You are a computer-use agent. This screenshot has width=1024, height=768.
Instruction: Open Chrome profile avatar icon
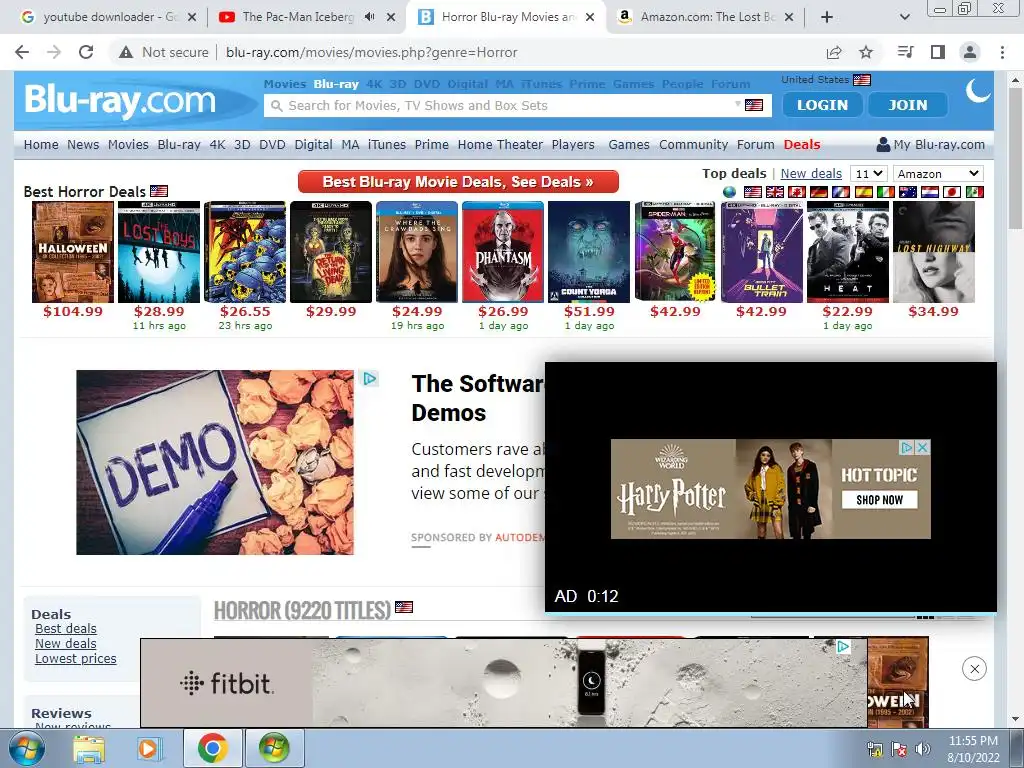pyautogui.click(x=970, y=52)
